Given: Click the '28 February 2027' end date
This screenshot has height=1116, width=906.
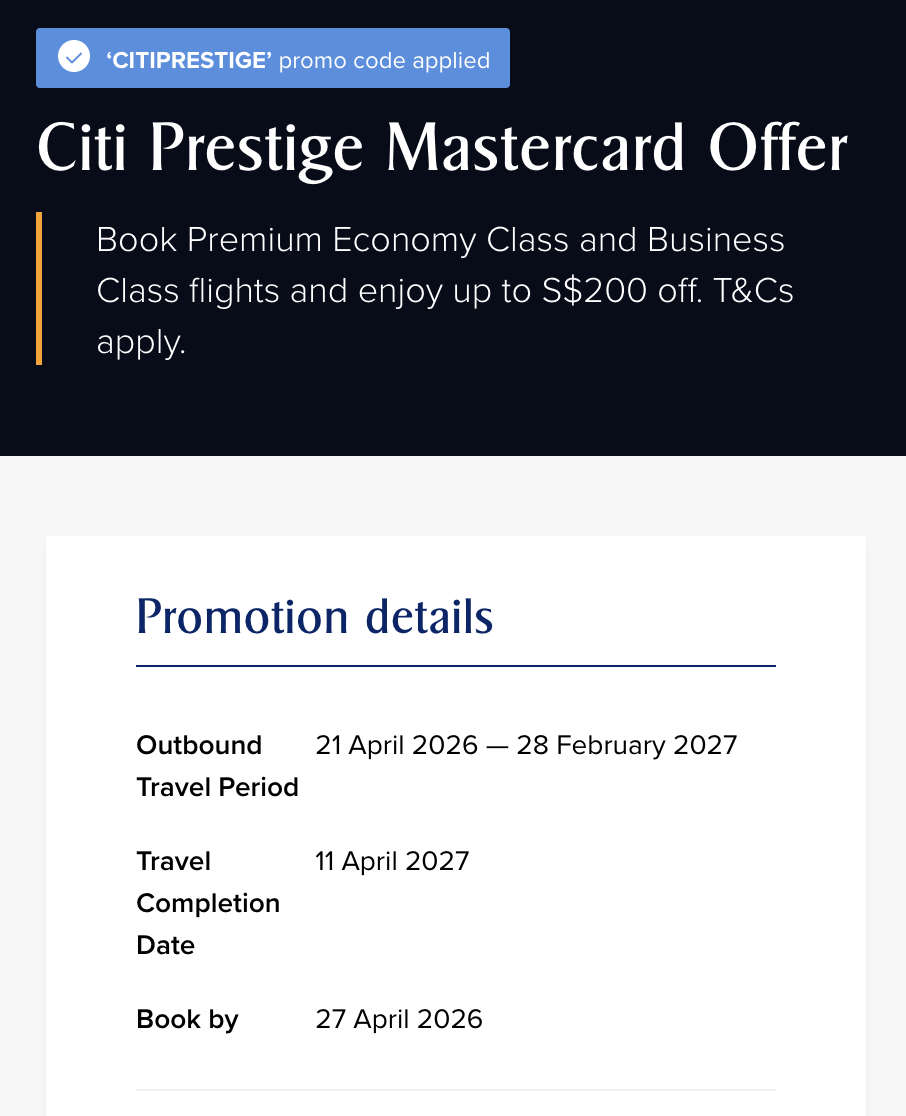Looking at the screenshot, I should click(x=627, y=745).
